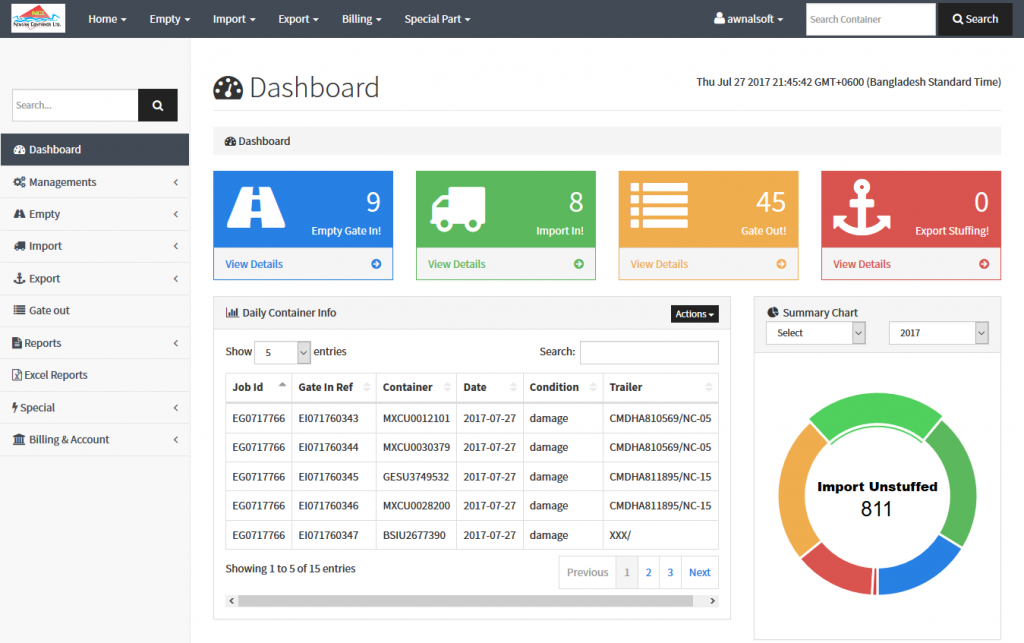Click the top Search button
The height and width of the screenshot is (643, 1024).
click(975, 19)
